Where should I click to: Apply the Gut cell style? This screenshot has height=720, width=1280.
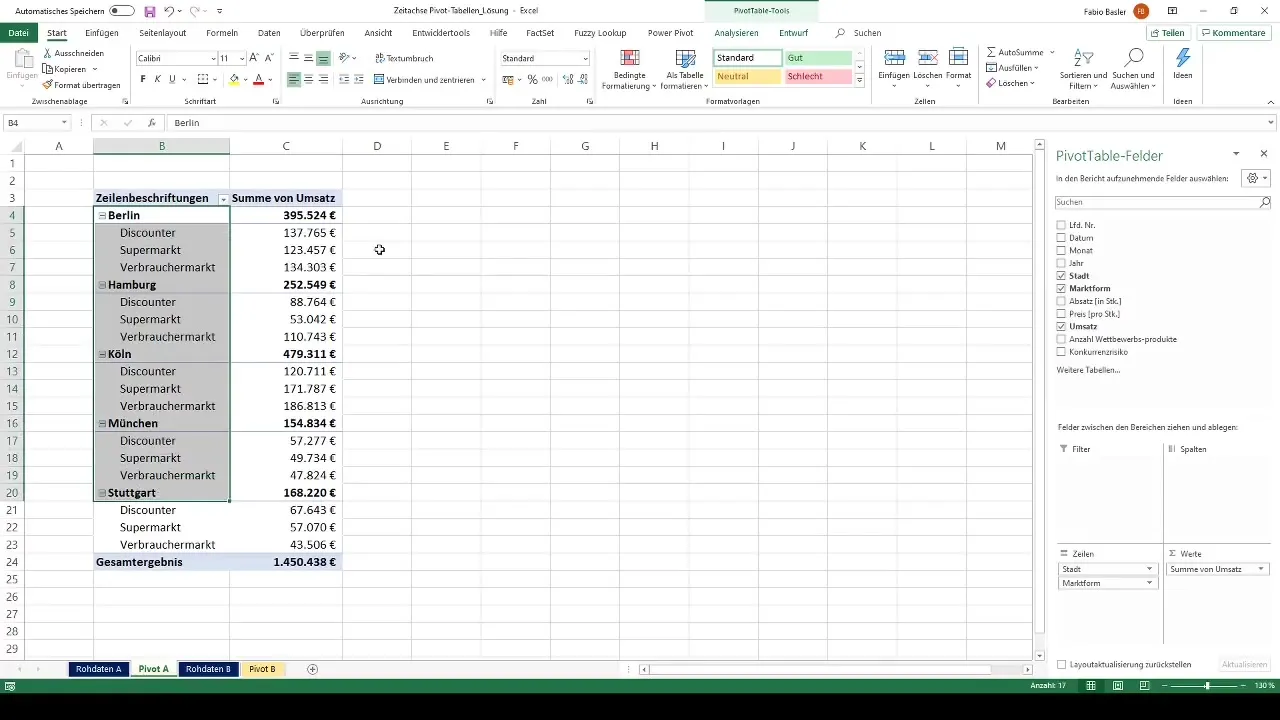(818, 58)
